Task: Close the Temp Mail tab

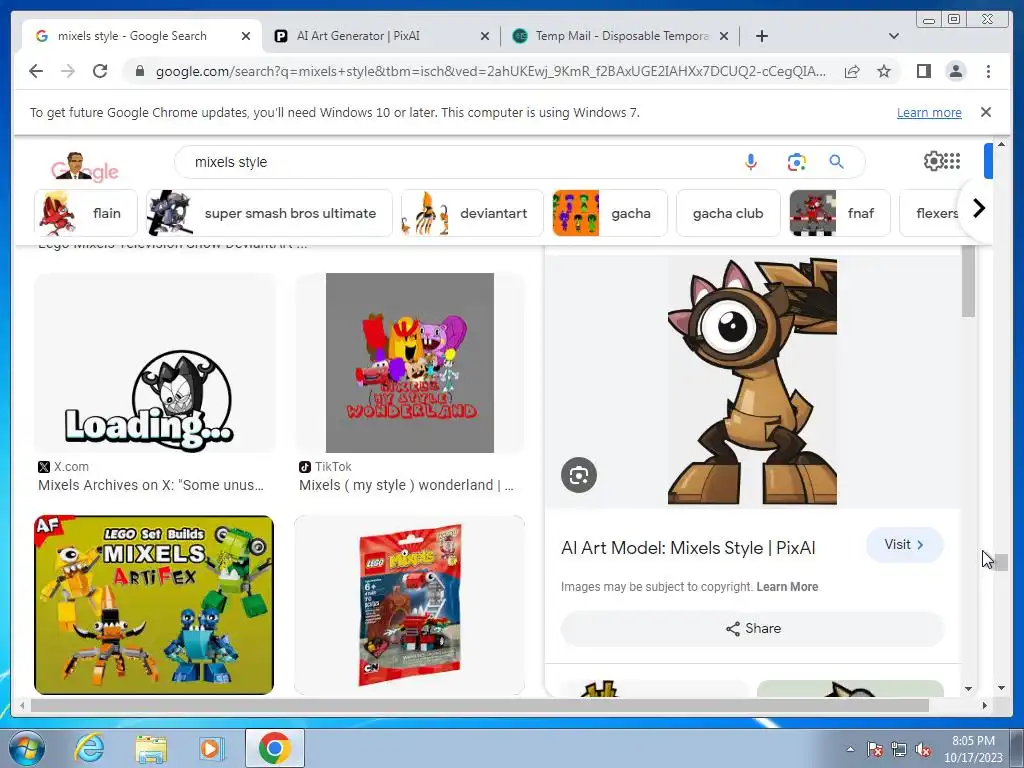Action: pos(724,37)
